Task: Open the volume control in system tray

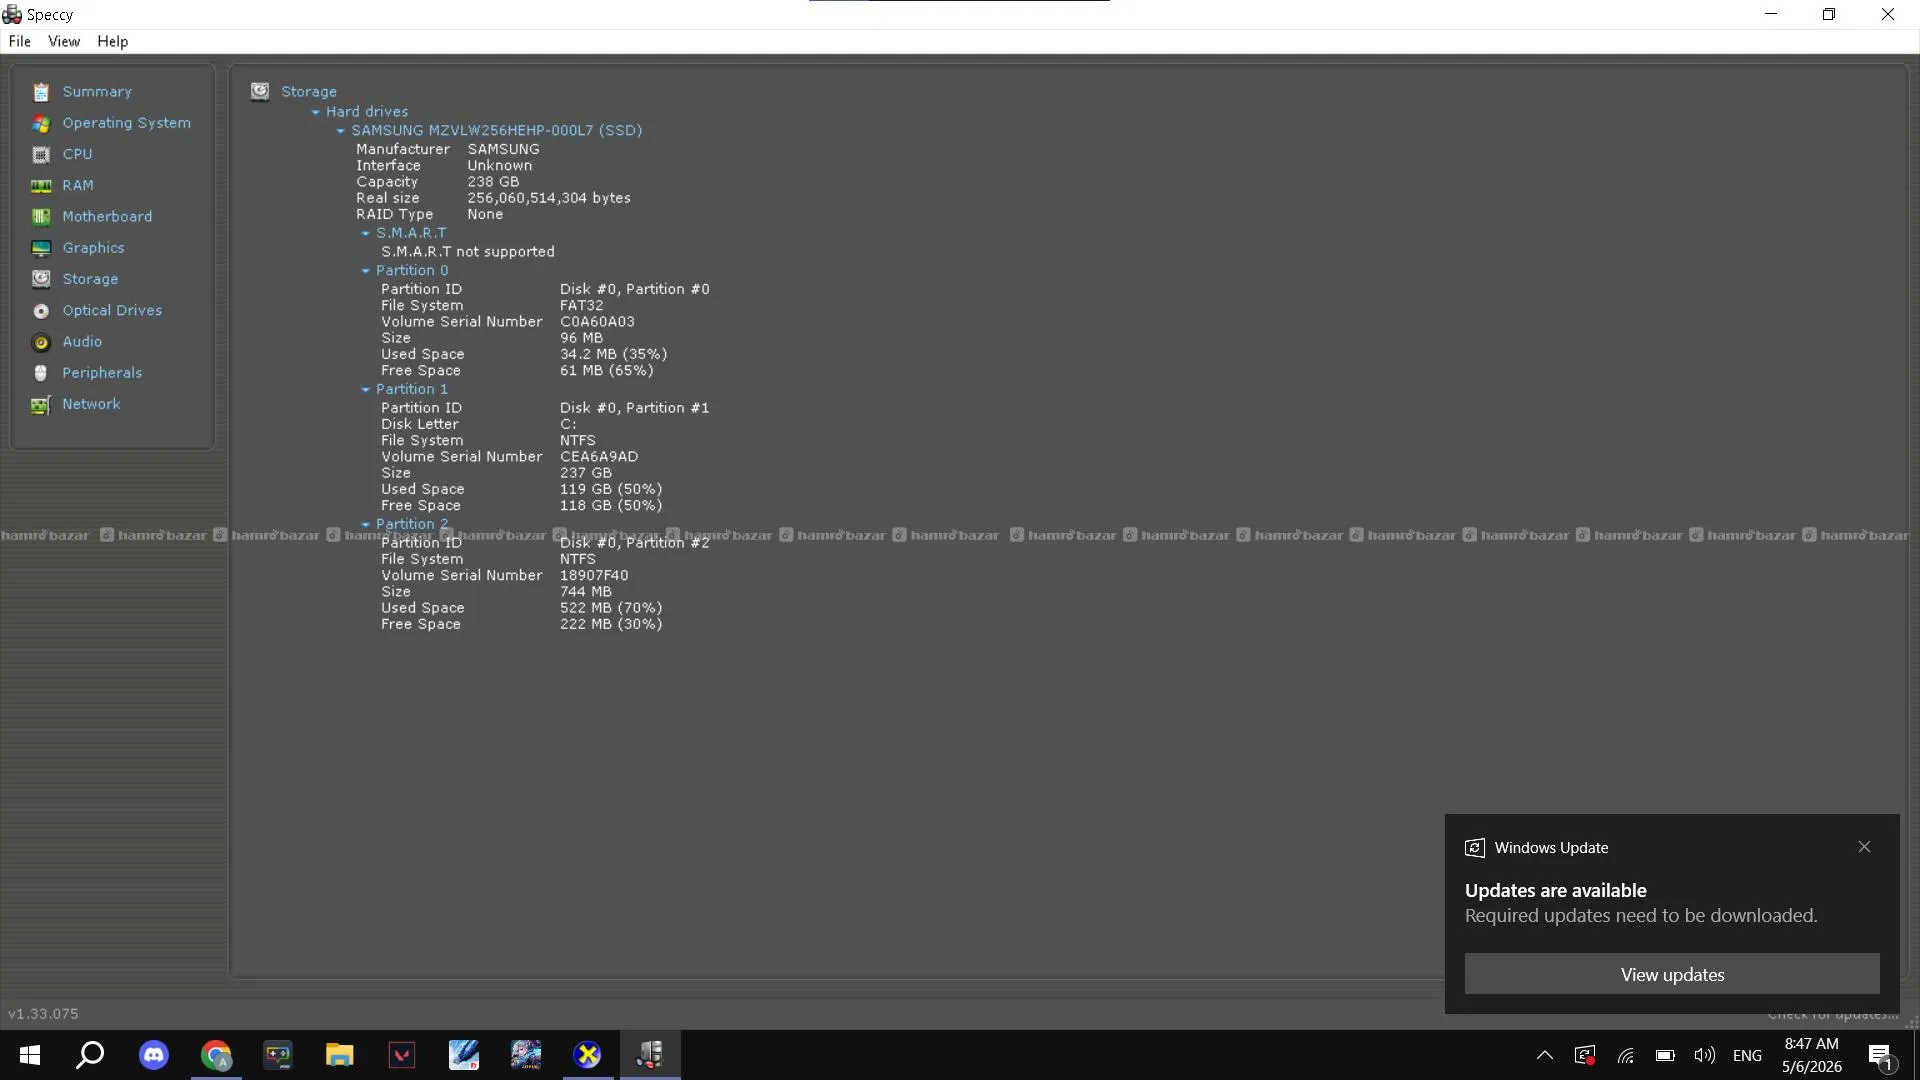Action: point(1705,1055)
